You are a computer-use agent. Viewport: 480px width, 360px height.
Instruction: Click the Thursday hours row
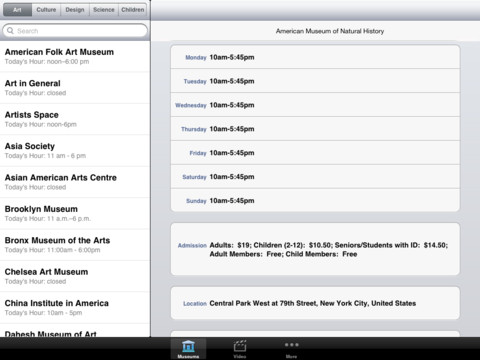tap(315, 129)
